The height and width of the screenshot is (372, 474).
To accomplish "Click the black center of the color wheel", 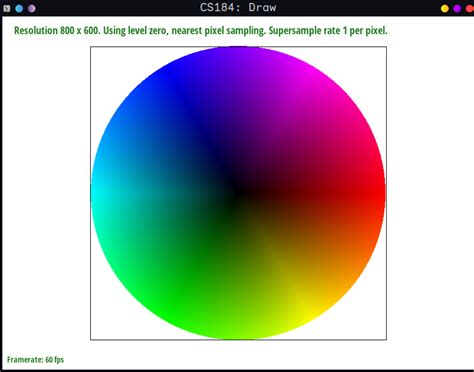I will 237,193.
